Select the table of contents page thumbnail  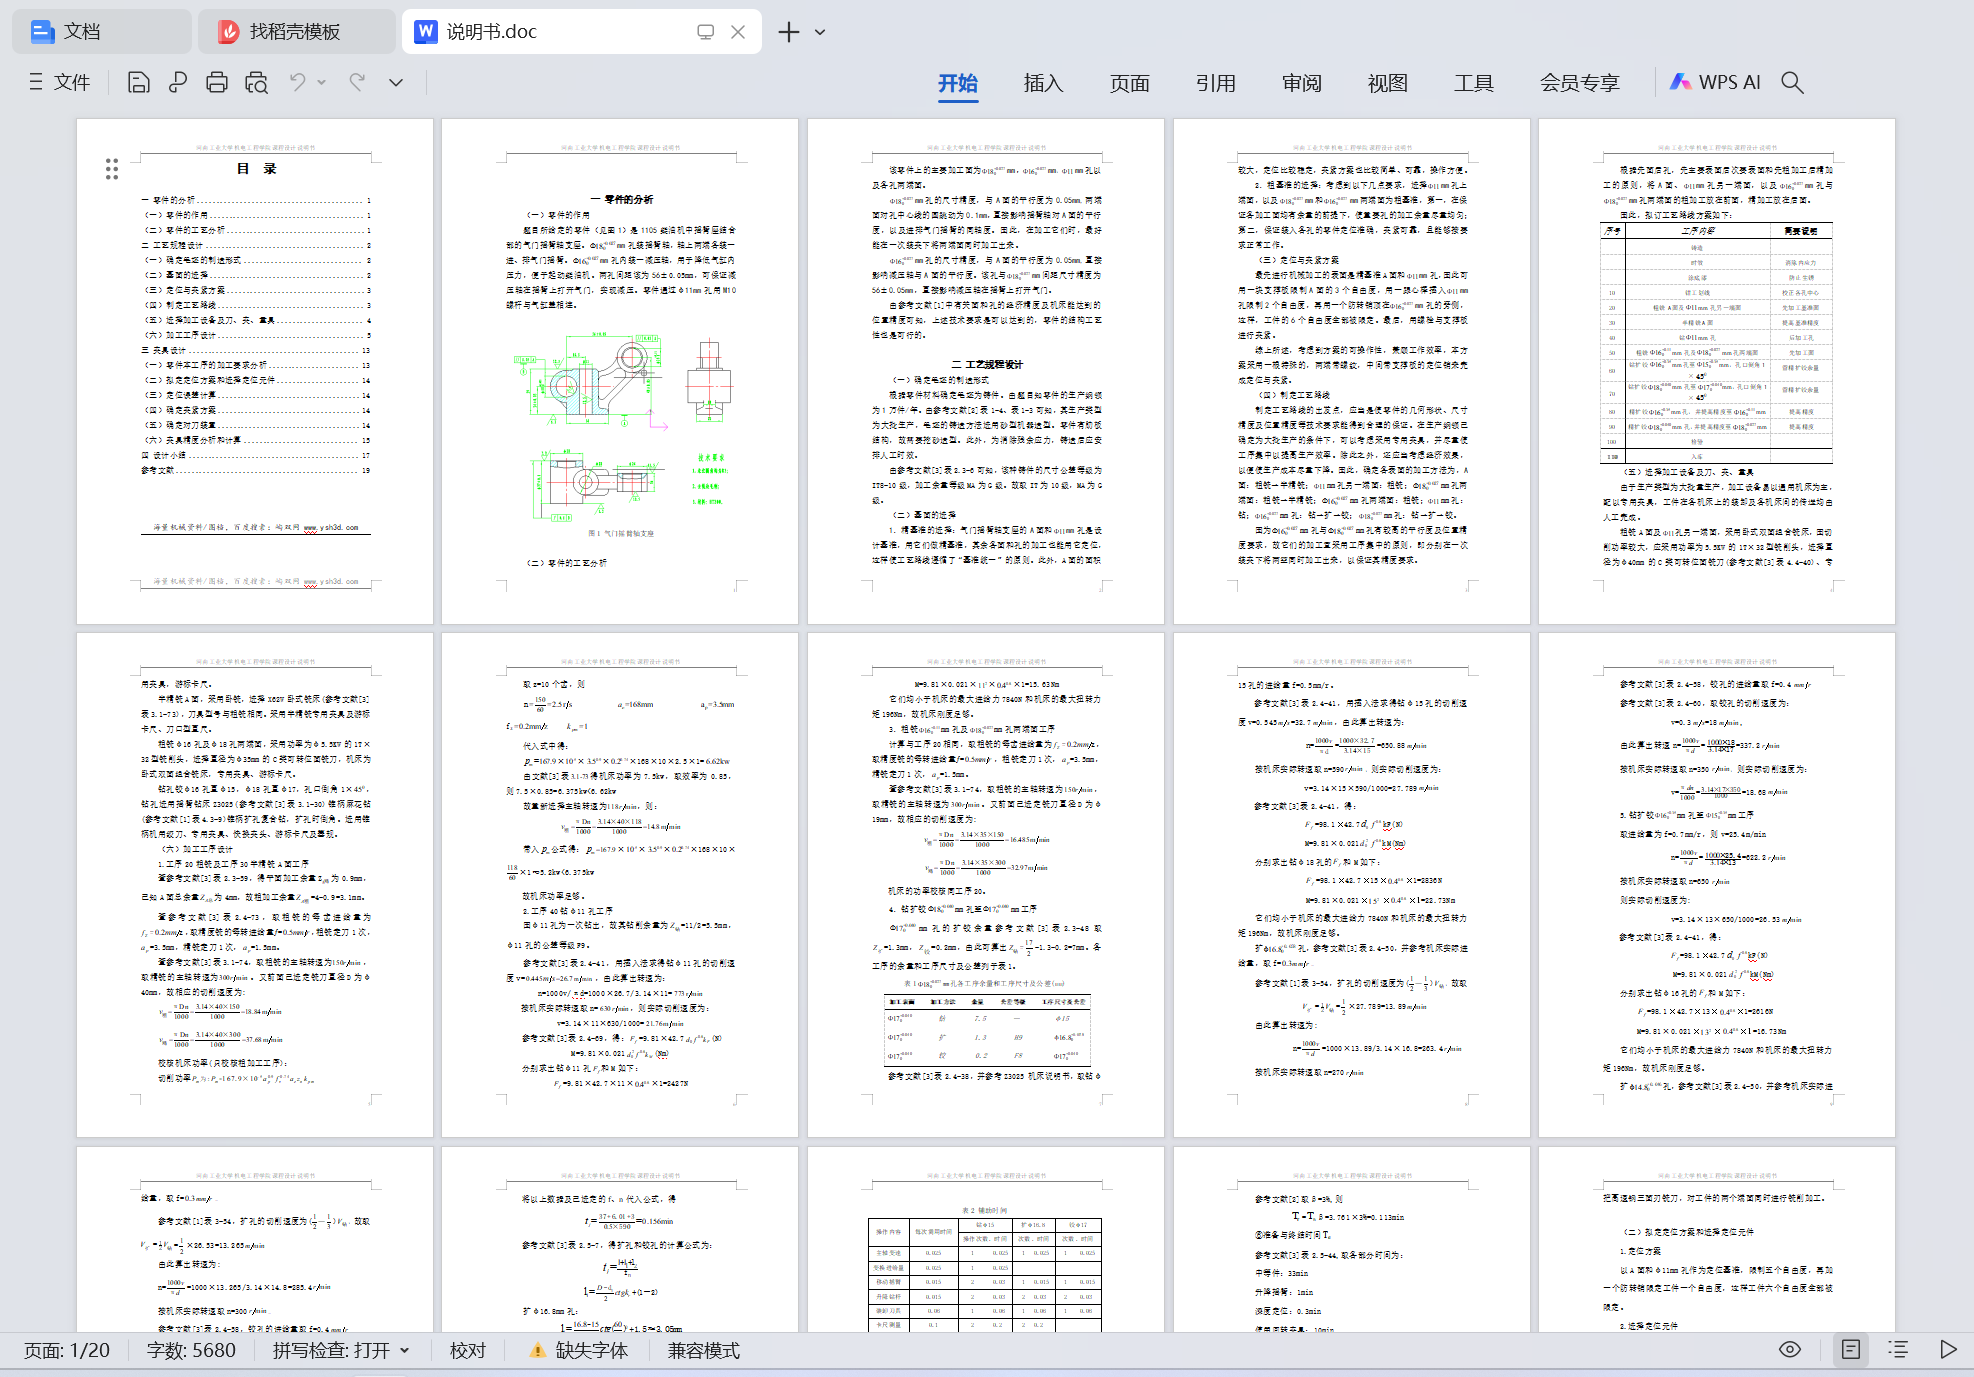point(255,371)
